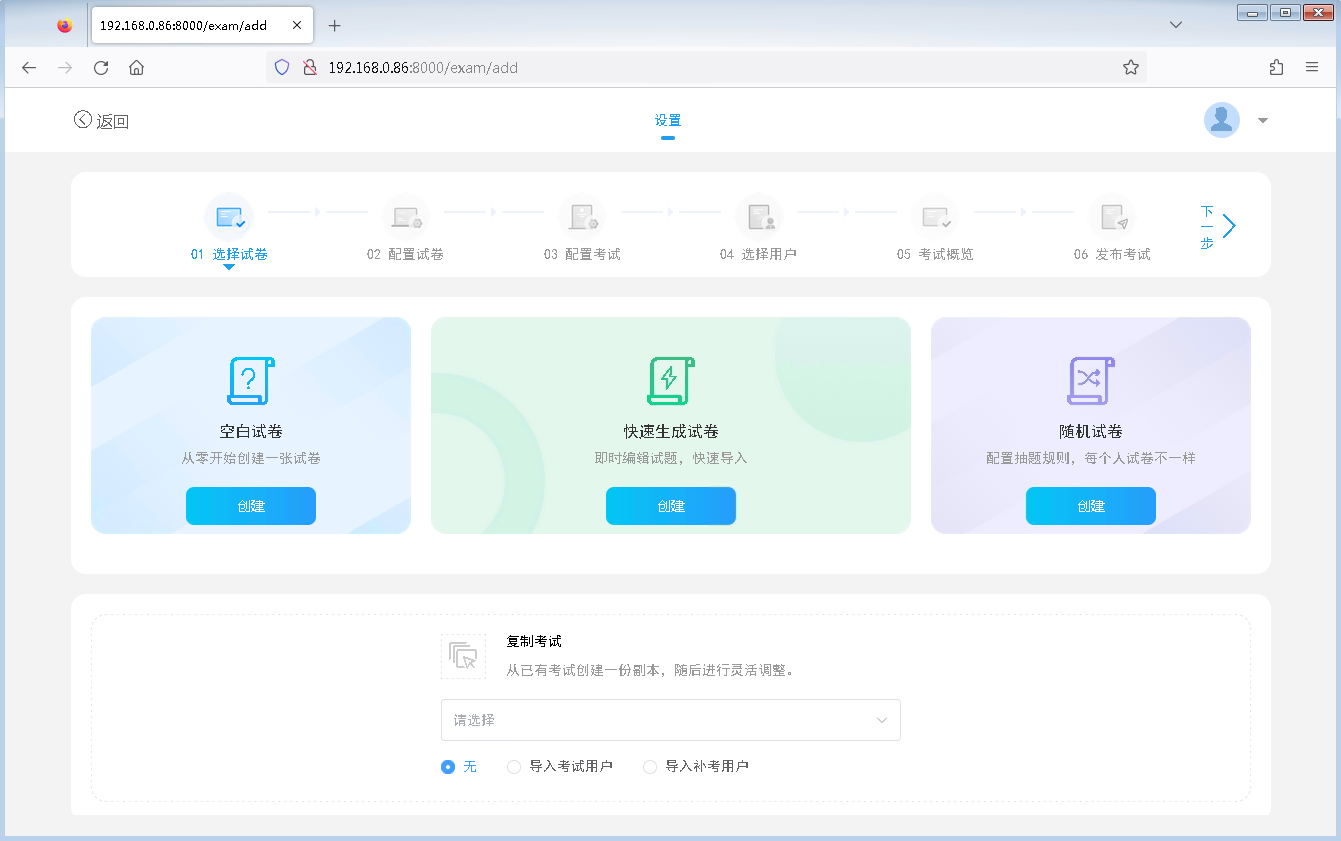
Task: Bookmark the page with the star icon
Action: (1131, 67)
